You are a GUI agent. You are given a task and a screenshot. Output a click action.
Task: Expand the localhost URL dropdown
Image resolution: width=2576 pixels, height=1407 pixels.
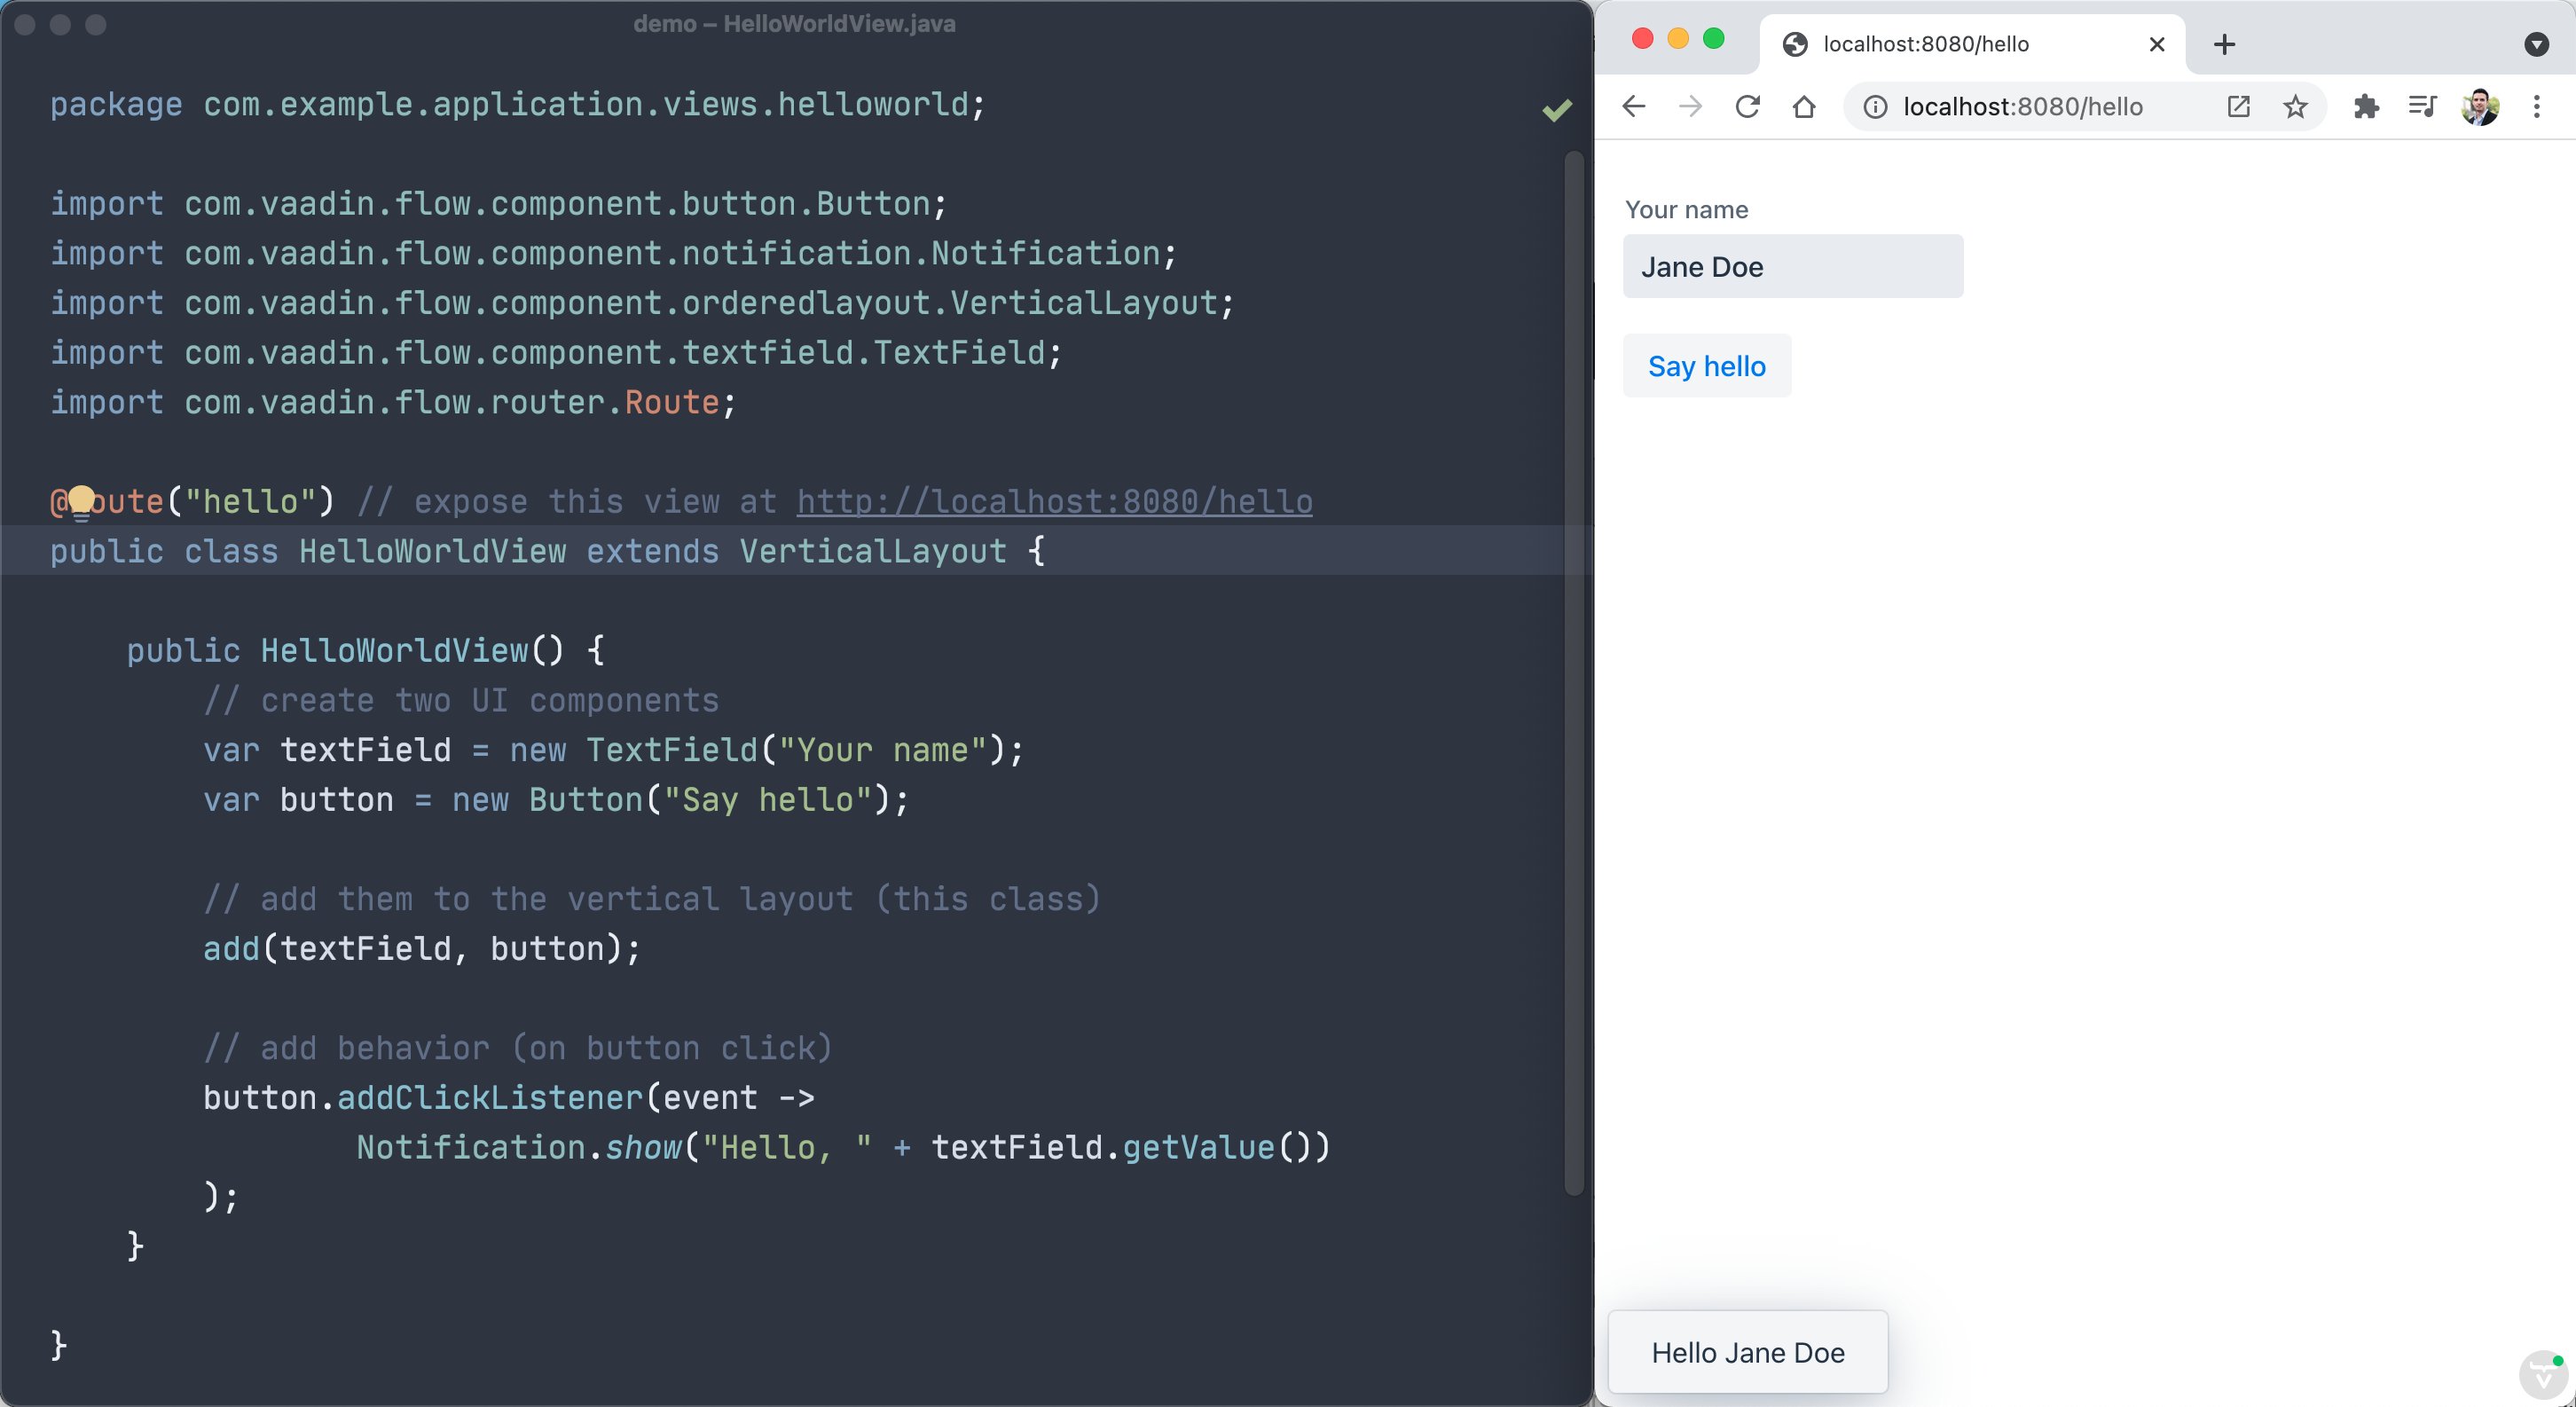pyautogui.click(x=2022, y=106)
